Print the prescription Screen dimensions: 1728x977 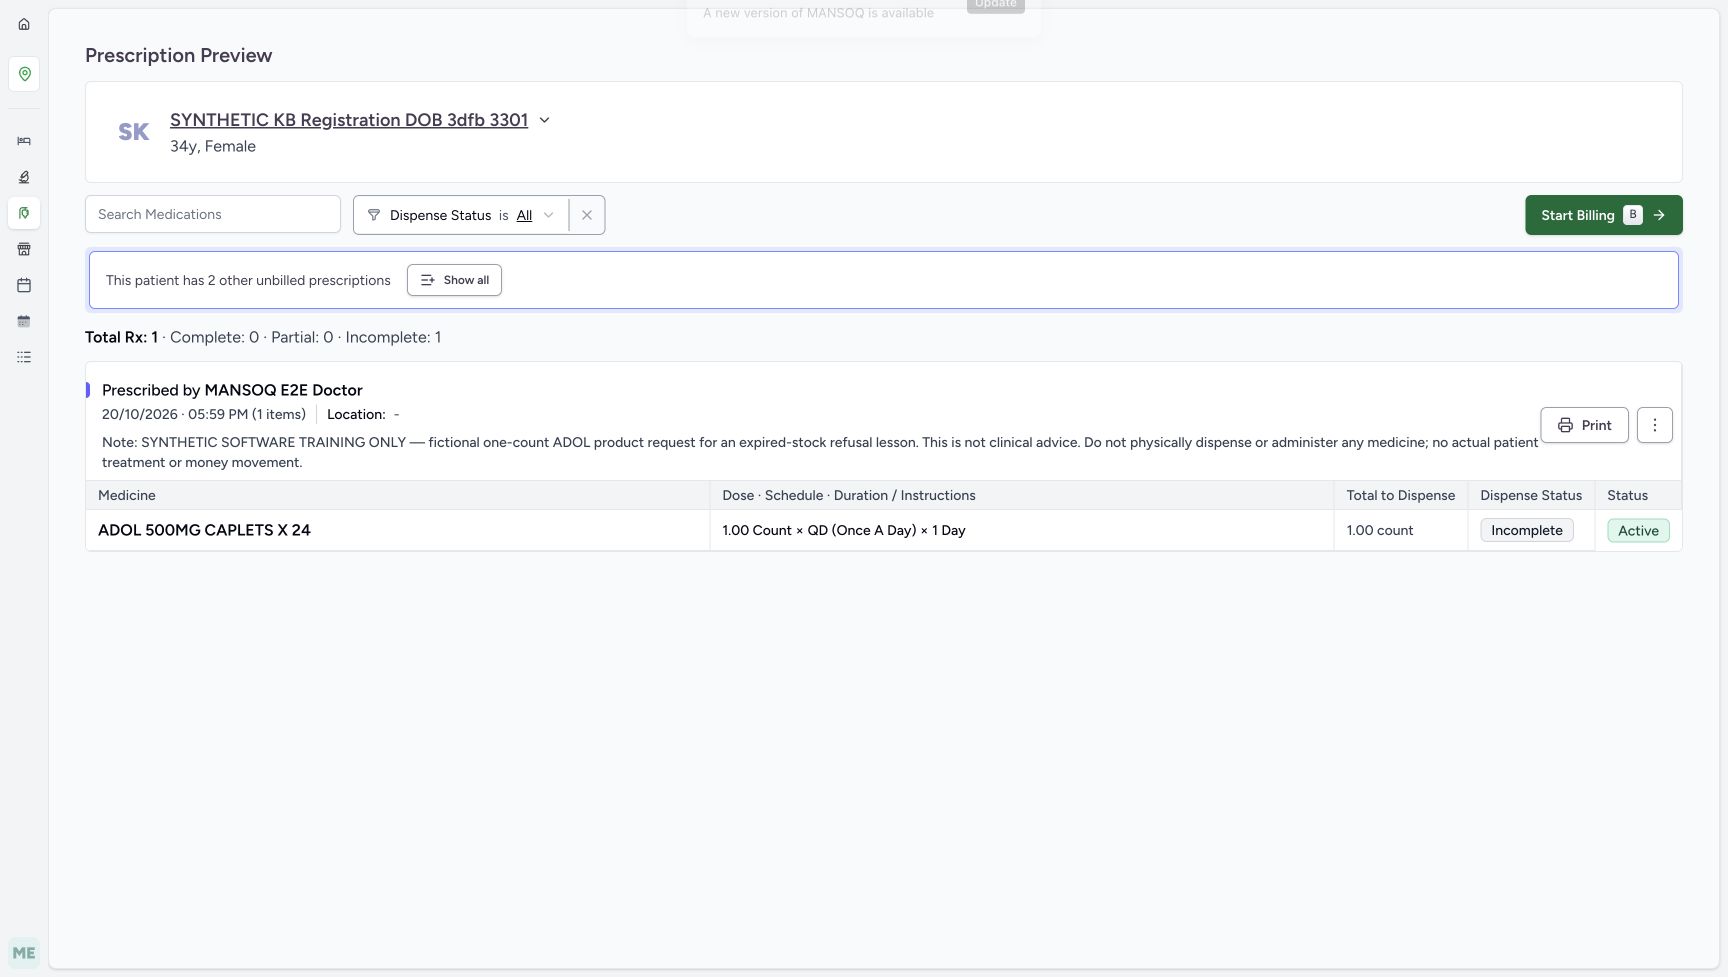(x=1584, y=425)
